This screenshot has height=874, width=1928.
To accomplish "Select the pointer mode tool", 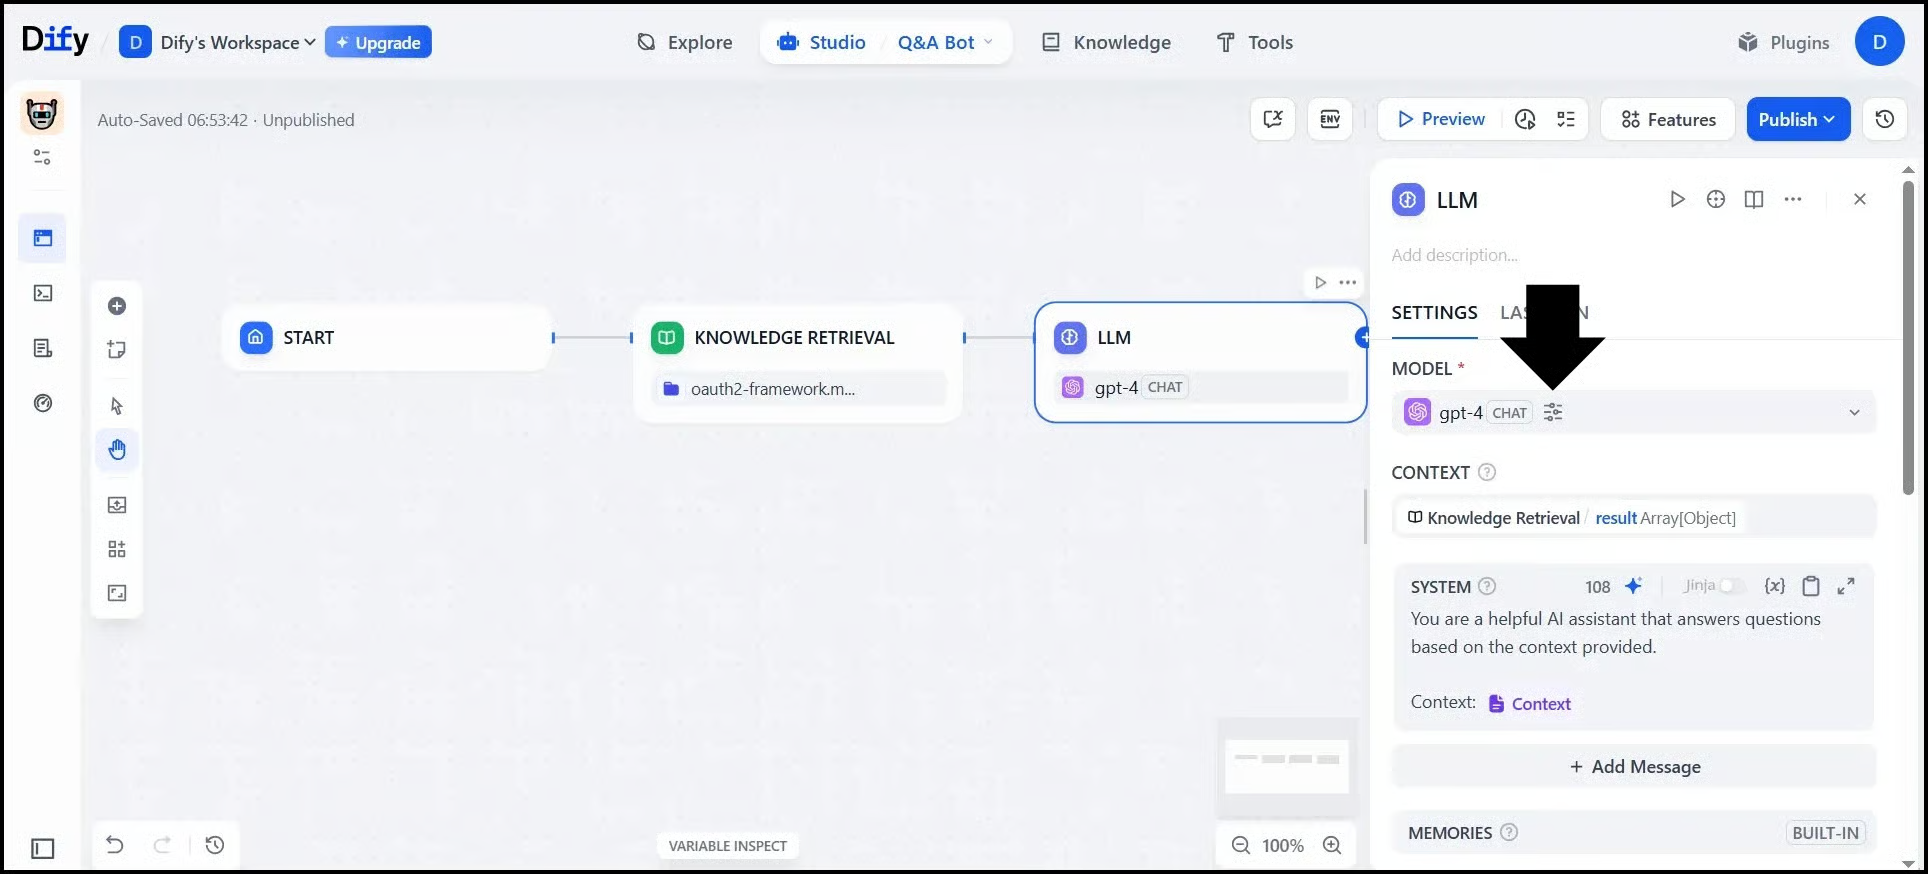I will tap(117, 406).
